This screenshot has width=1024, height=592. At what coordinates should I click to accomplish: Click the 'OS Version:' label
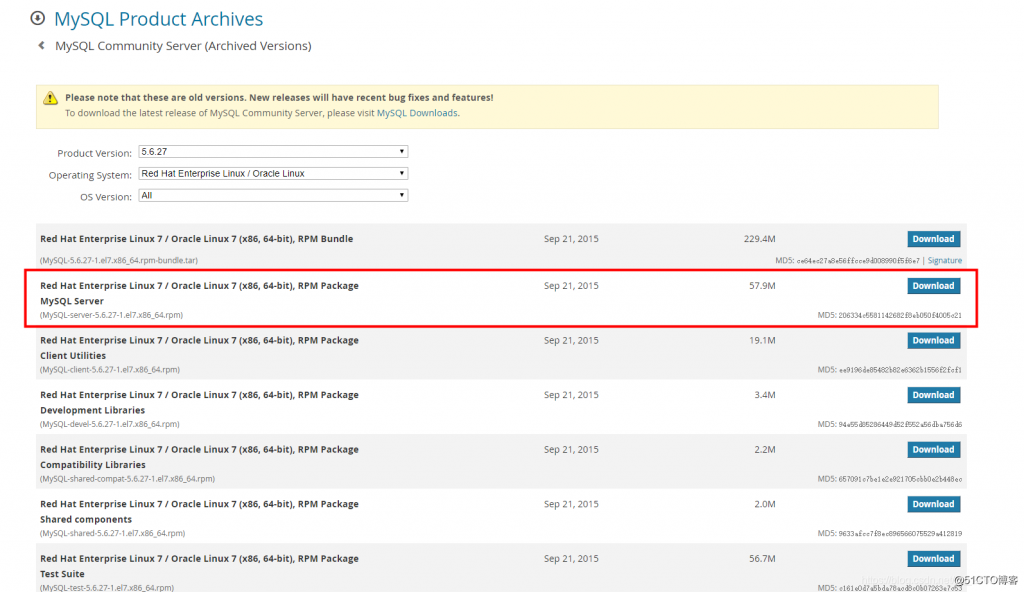[x=106, y=197]
